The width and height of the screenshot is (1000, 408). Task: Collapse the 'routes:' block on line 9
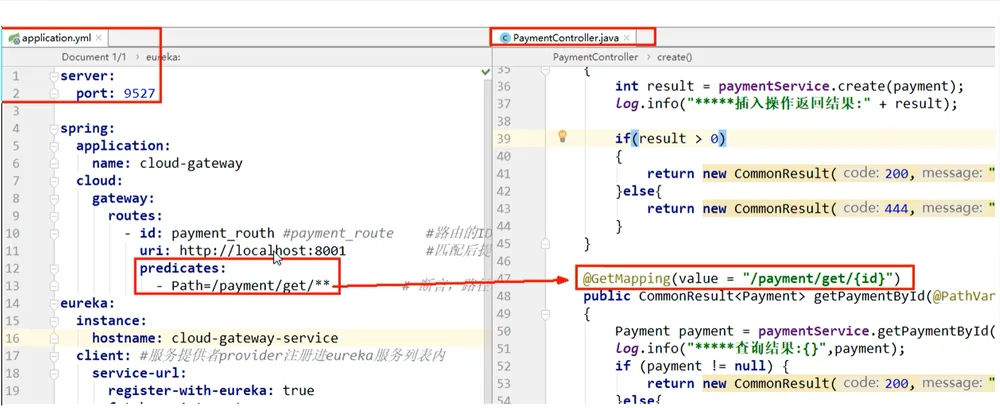54,216
